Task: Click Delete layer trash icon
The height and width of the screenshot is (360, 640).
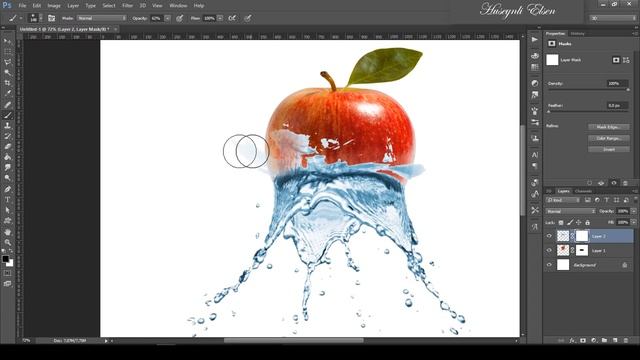Action: [x=626, y=340]
